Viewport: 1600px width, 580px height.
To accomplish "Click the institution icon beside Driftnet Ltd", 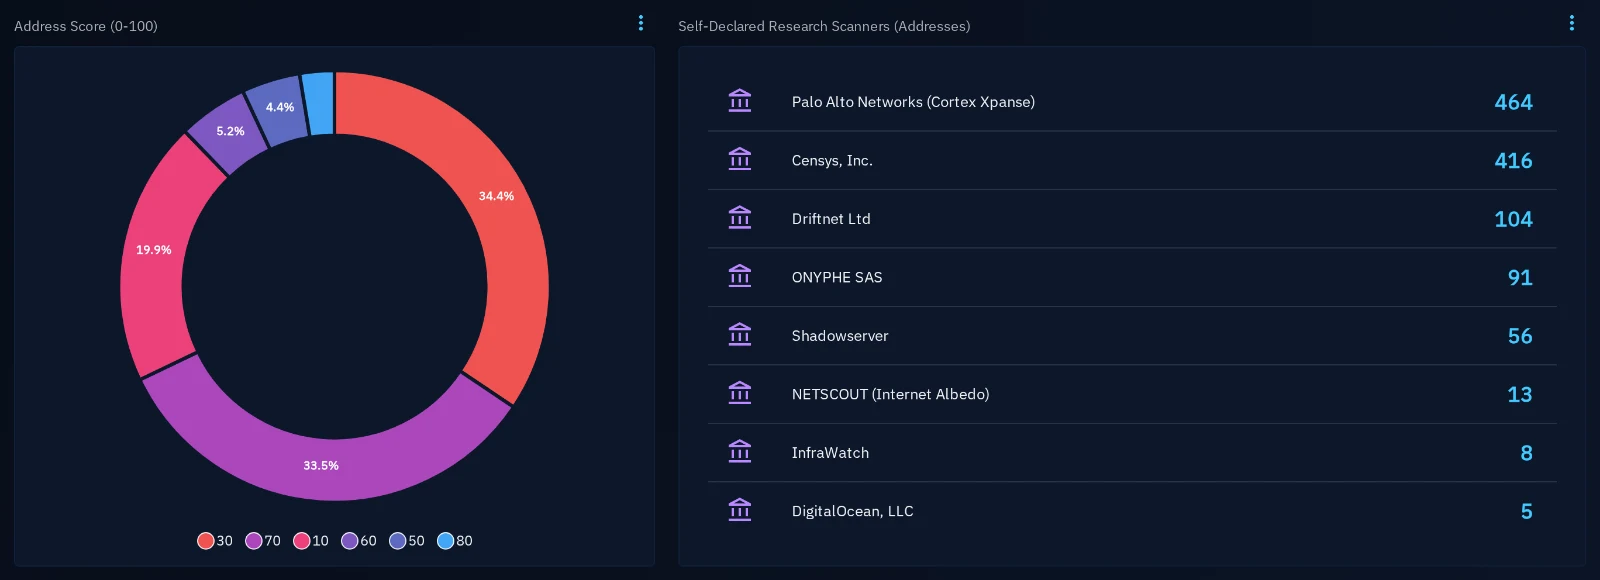I will pos(740,218).
